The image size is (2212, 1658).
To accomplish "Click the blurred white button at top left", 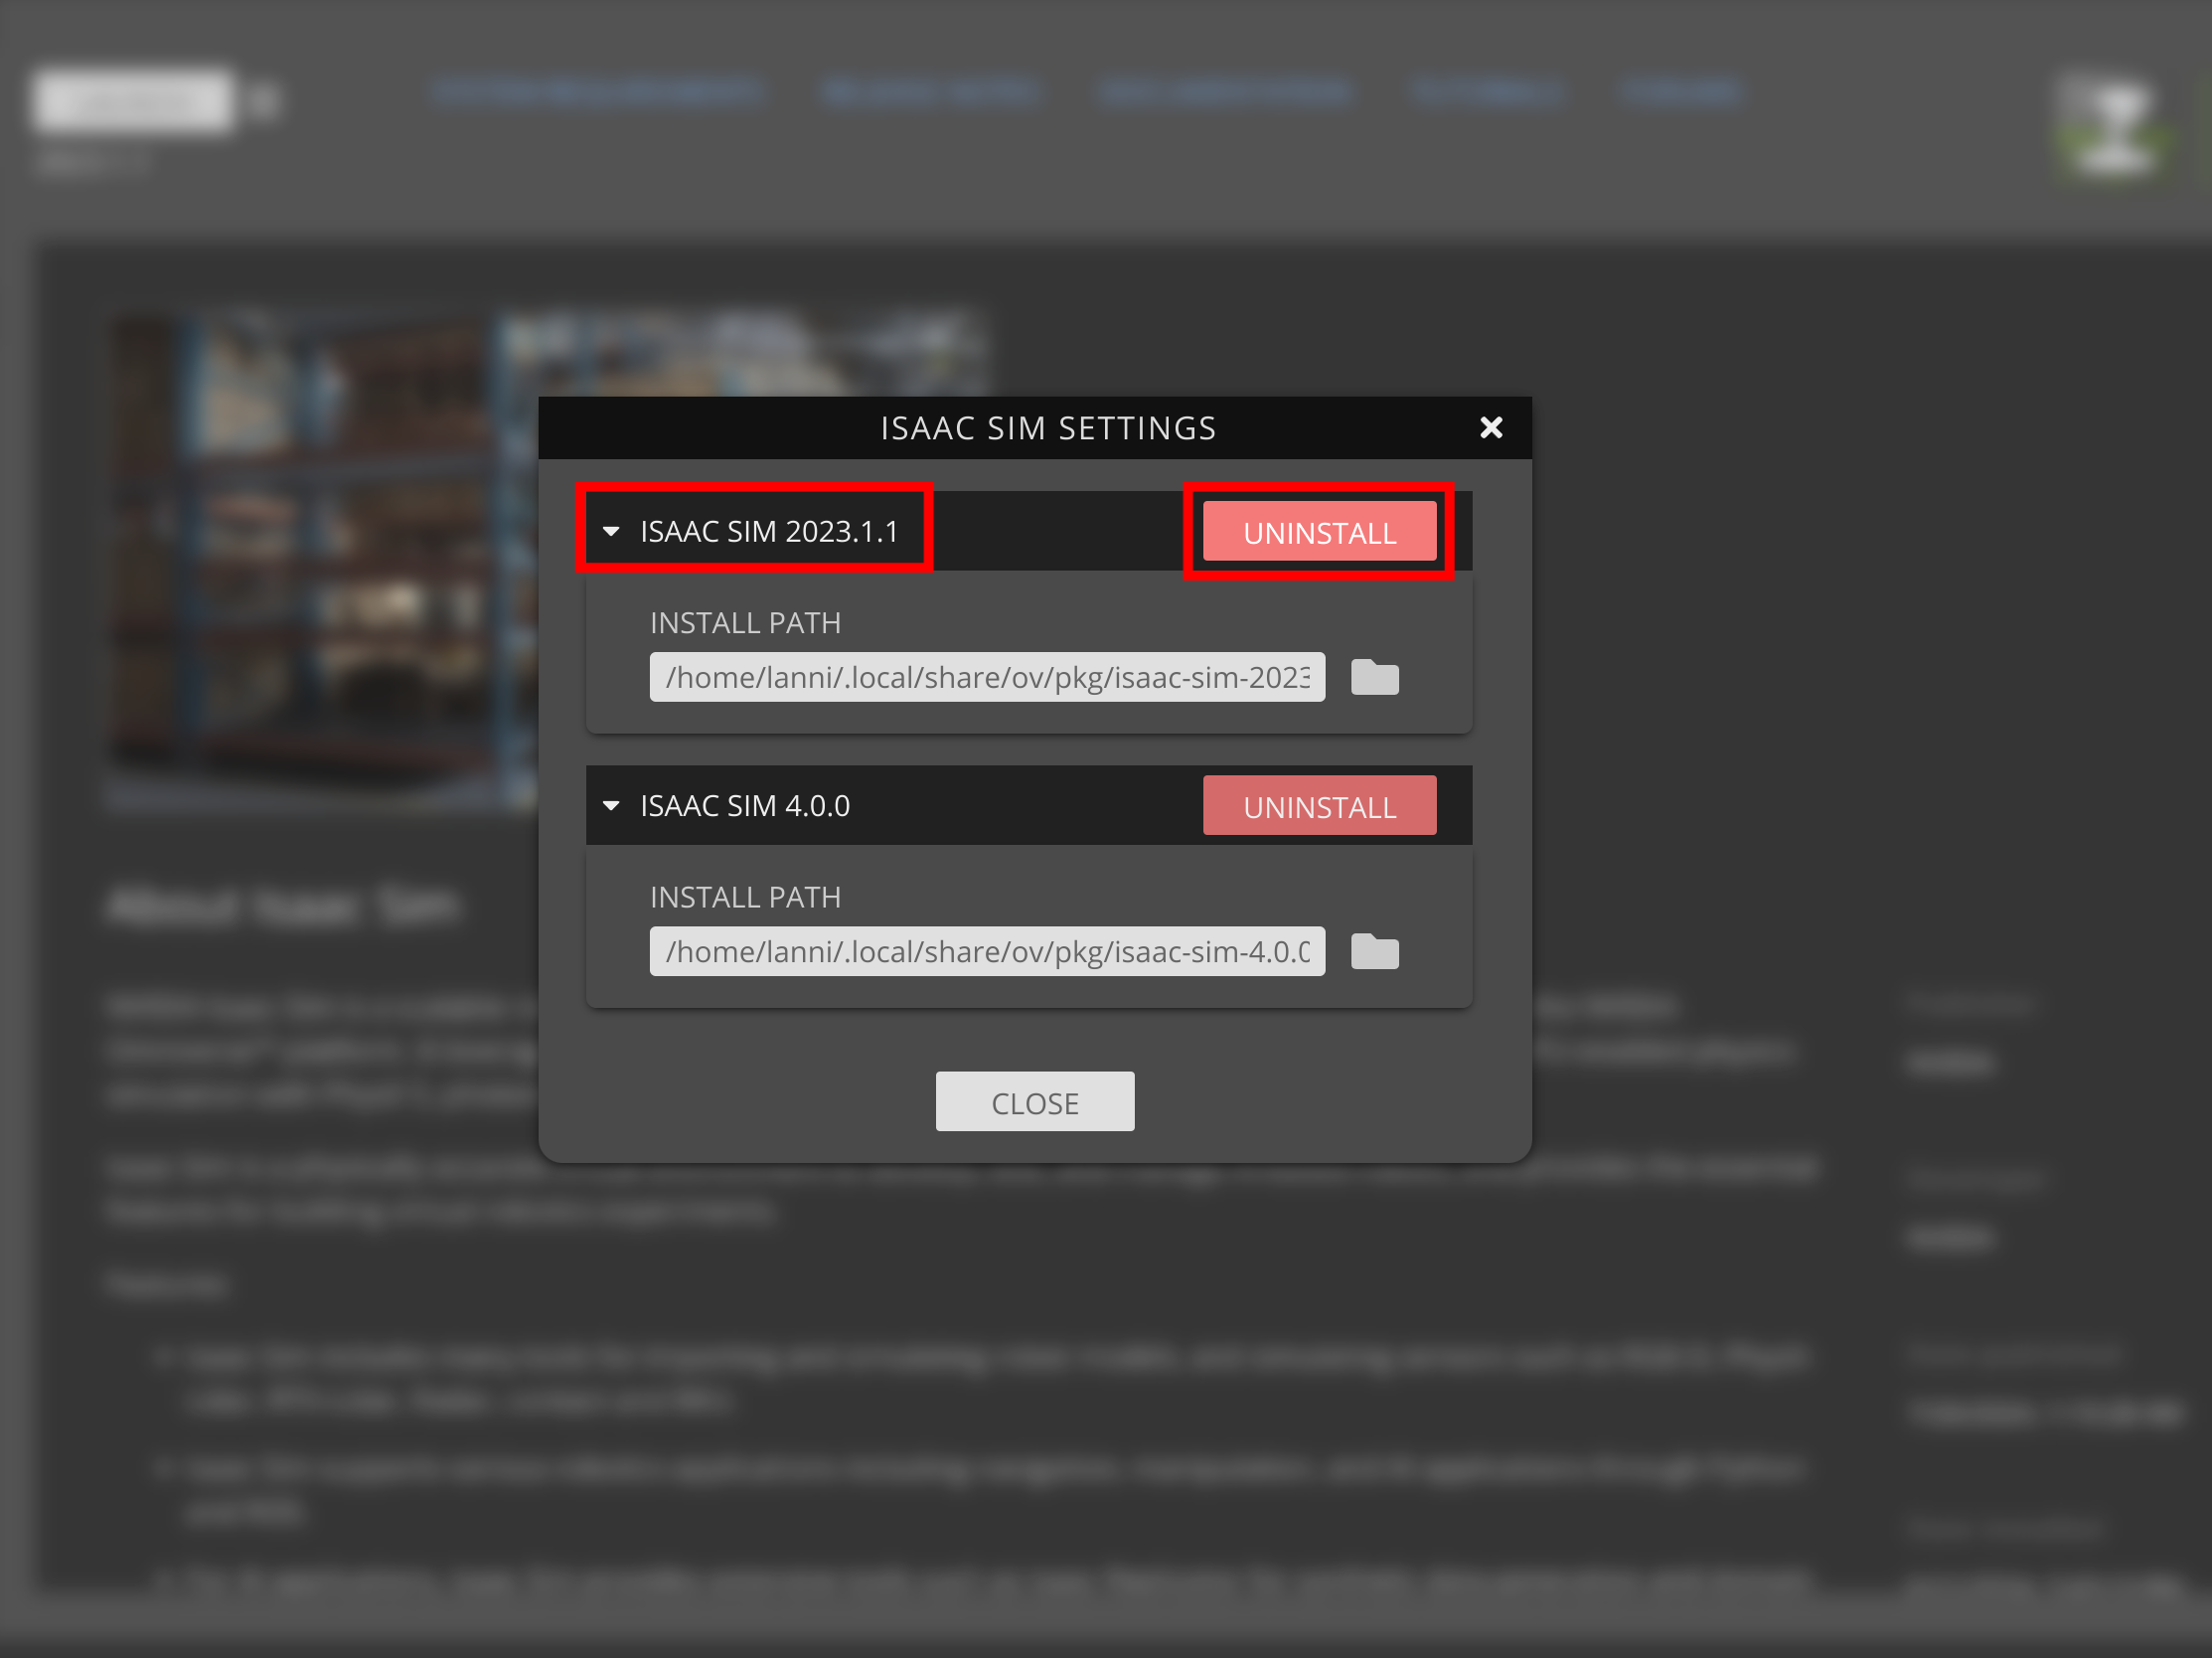I will point(132,100).
